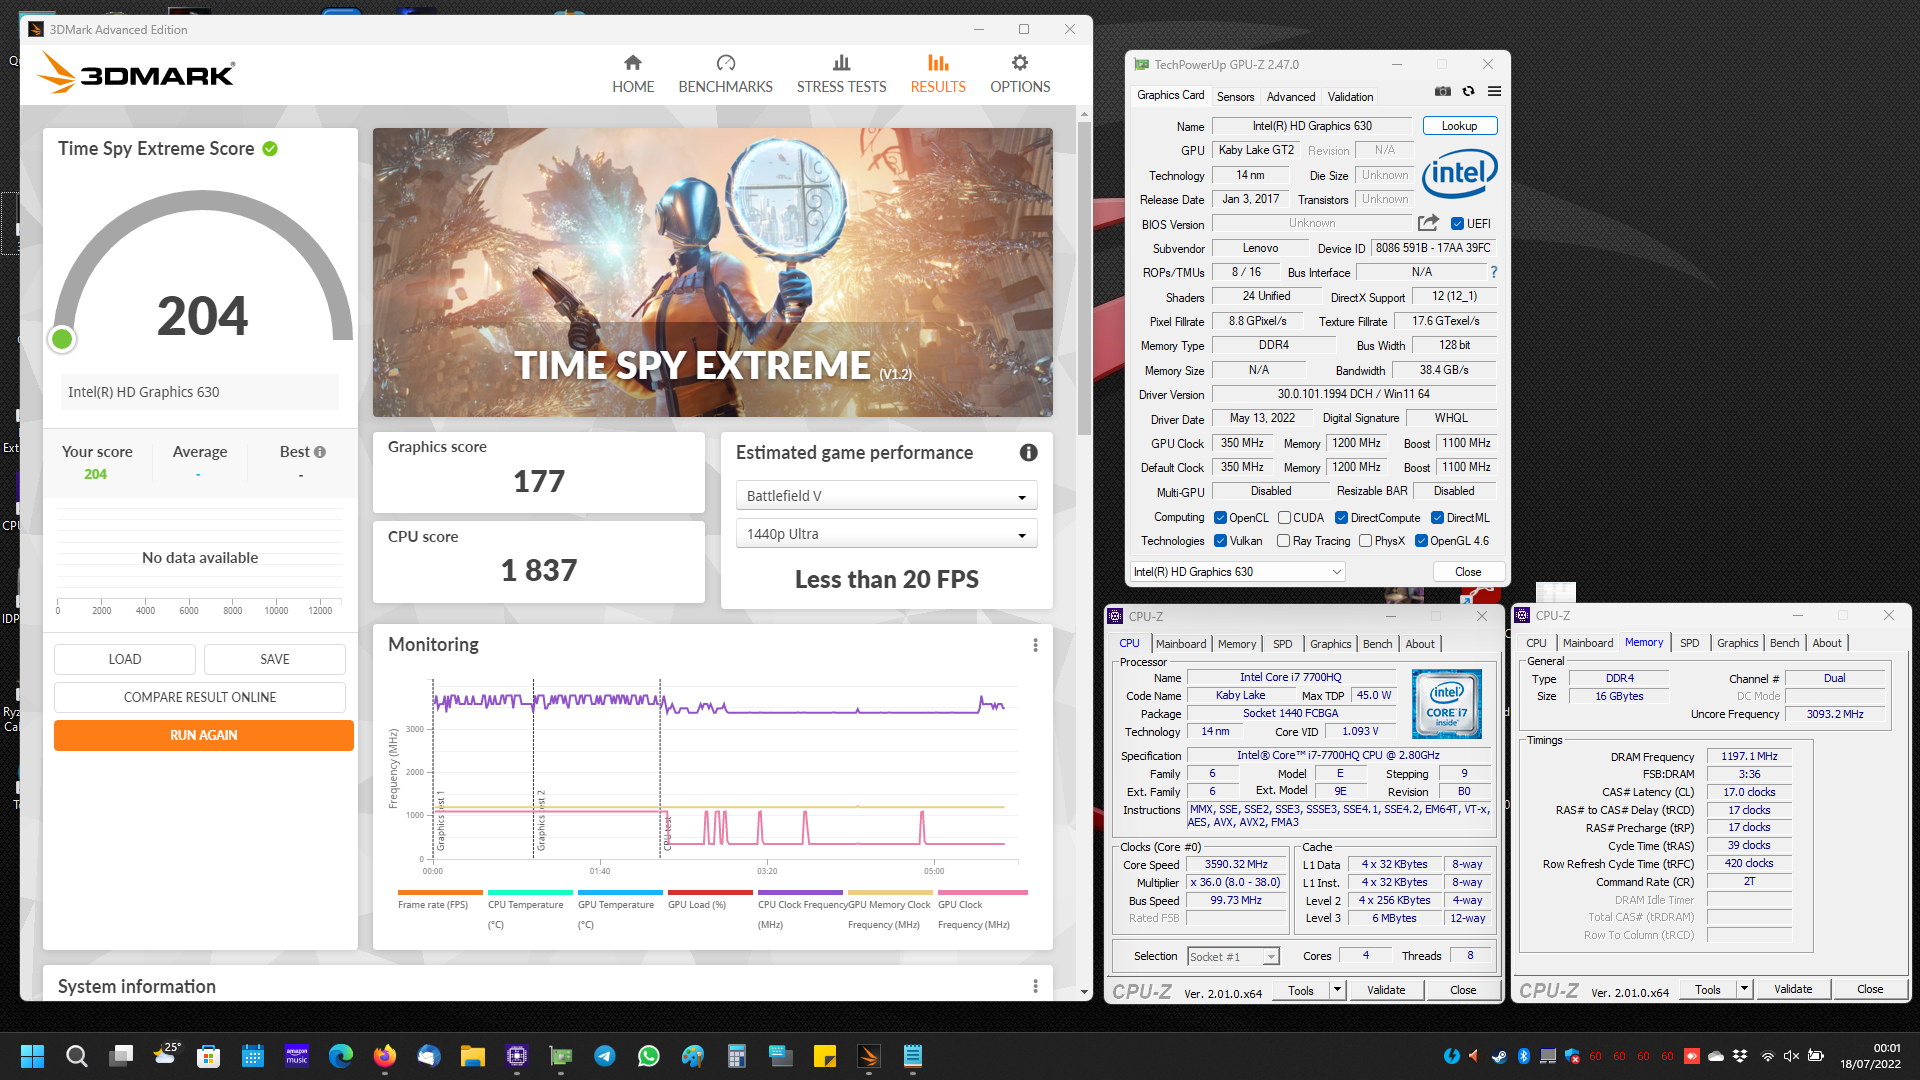
Task: Toggle CUDA checkbox in GPU-Z
Action: tap(1284, 518)
